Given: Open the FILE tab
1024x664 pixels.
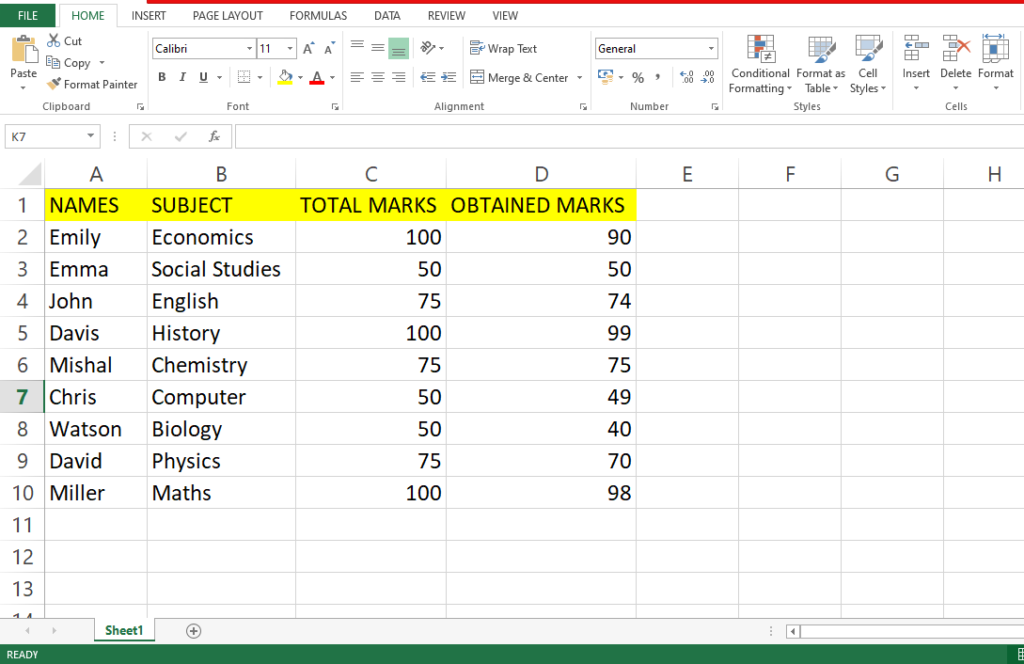Looking at the screenshot, I should click(x=27, y=16).
